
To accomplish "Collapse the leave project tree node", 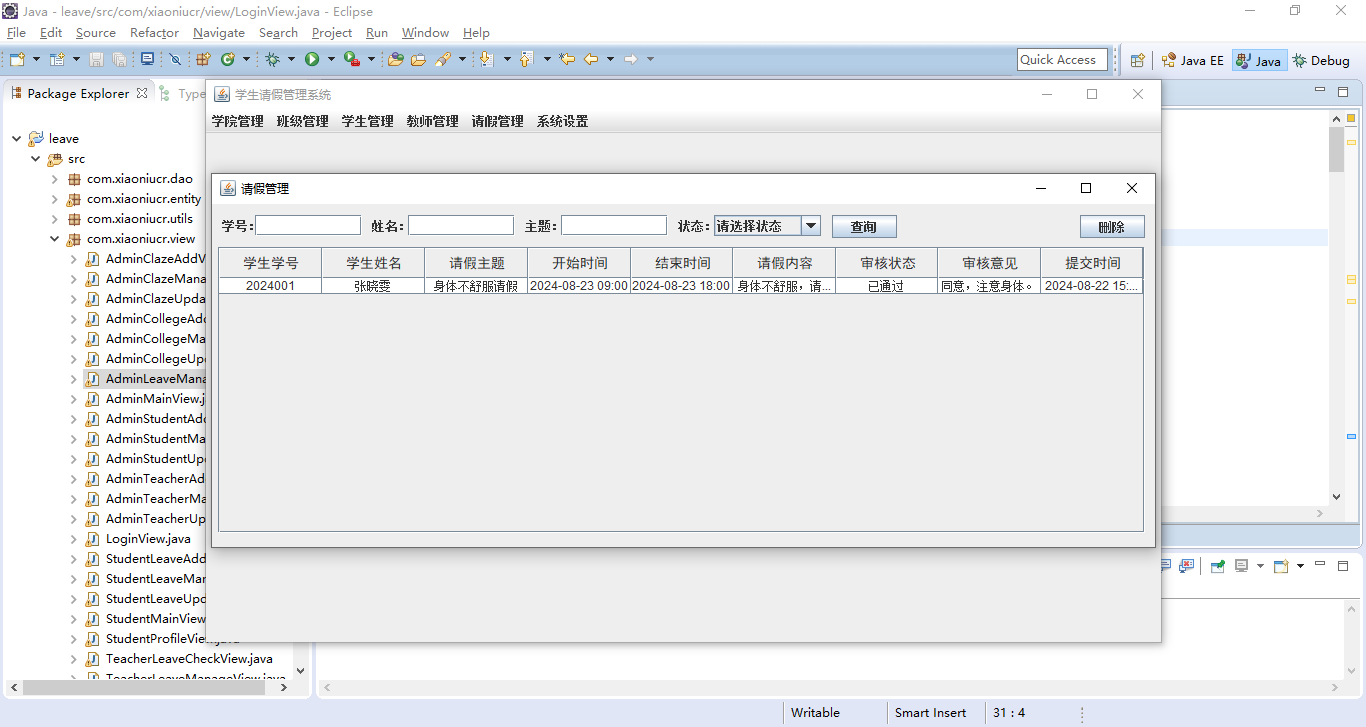I will (17, 139).
